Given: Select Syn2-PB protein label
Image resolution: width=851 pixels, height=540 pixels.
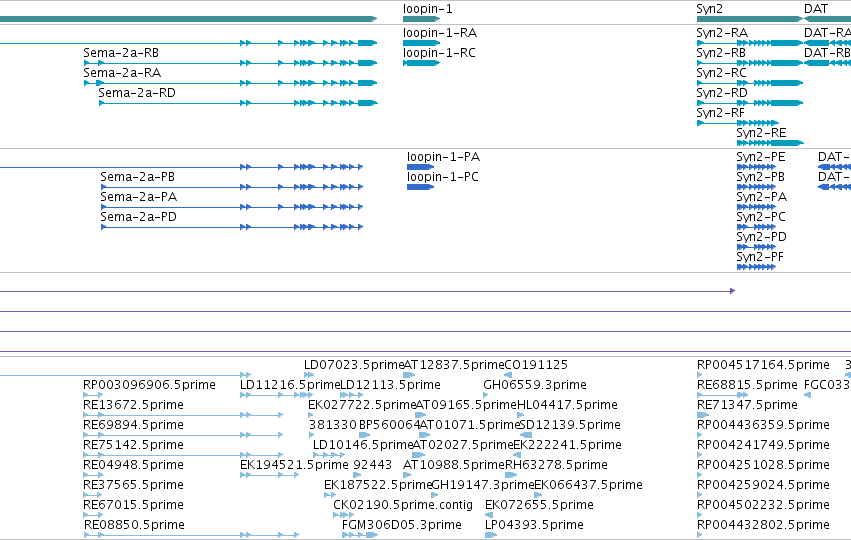Looking at the screenshot, I should coord(760,177).
